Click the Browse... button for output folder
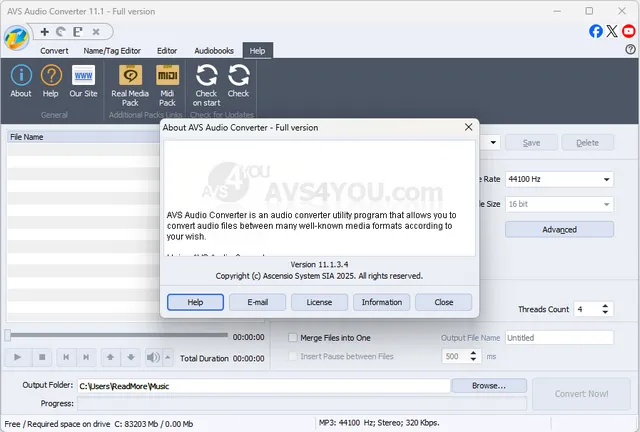 [489, 385]
